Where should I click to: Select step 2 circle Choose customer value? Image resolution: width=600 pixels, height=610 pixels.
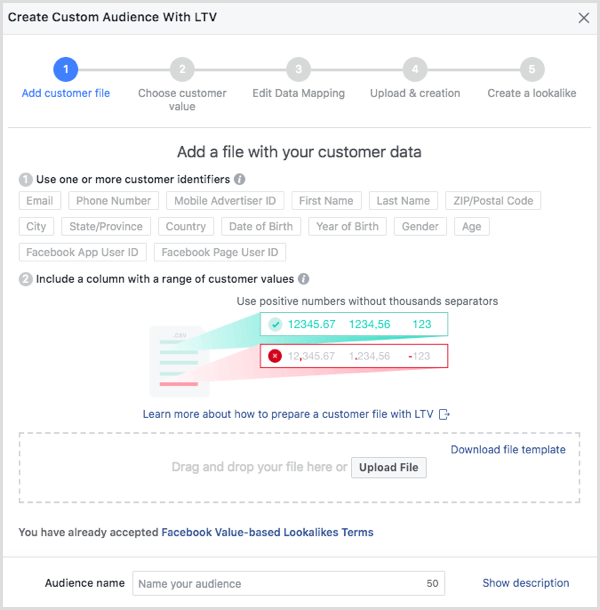(x=182, y=70)
